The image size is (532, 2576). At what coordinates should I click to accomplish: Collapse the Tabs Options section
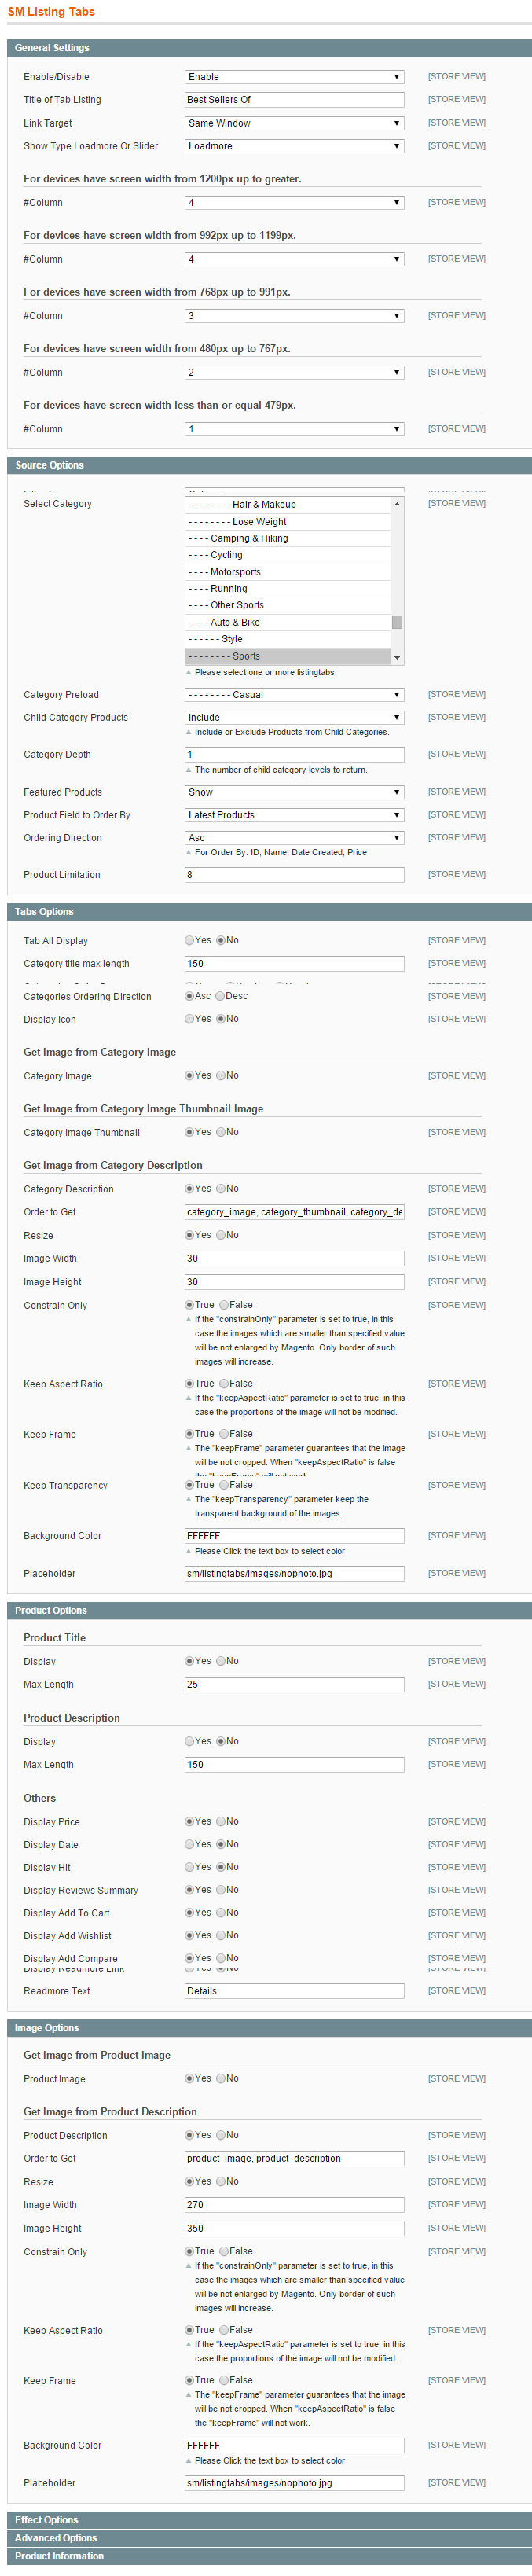click(269, 912)
